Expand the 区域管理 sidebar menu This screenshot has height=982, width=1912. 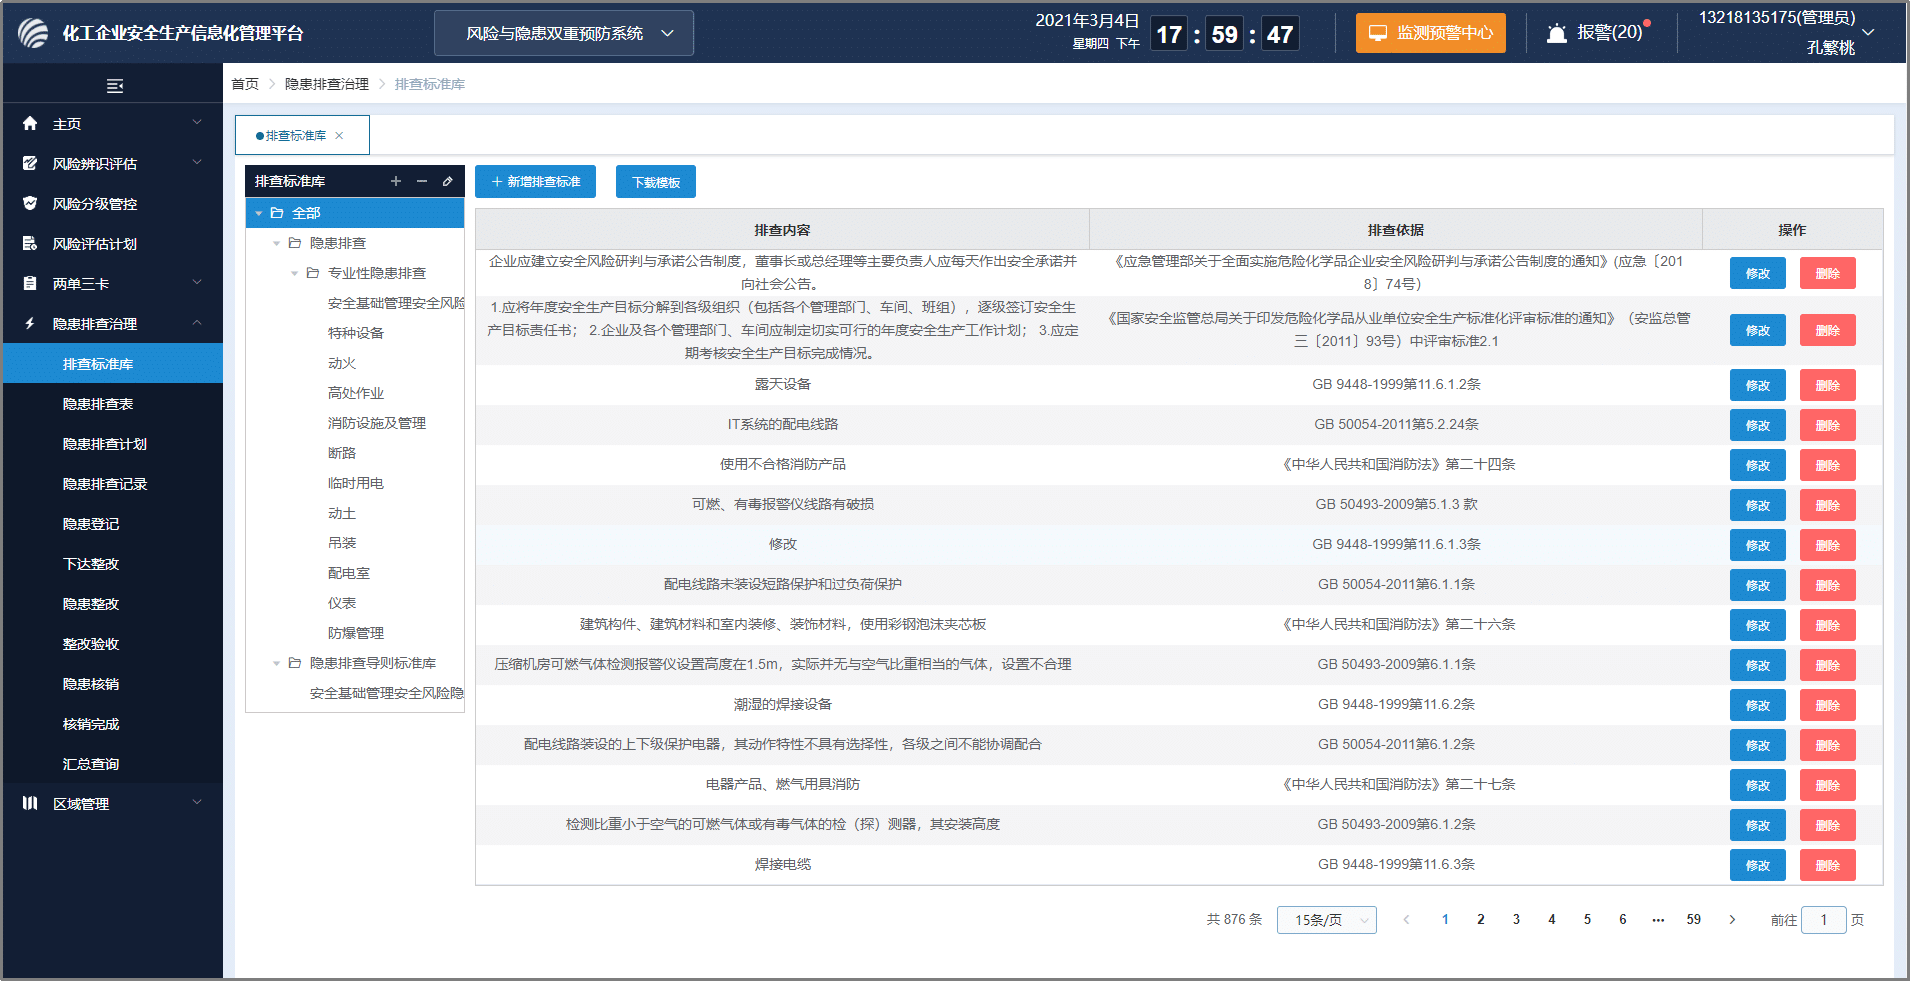[x=197, y=802]
